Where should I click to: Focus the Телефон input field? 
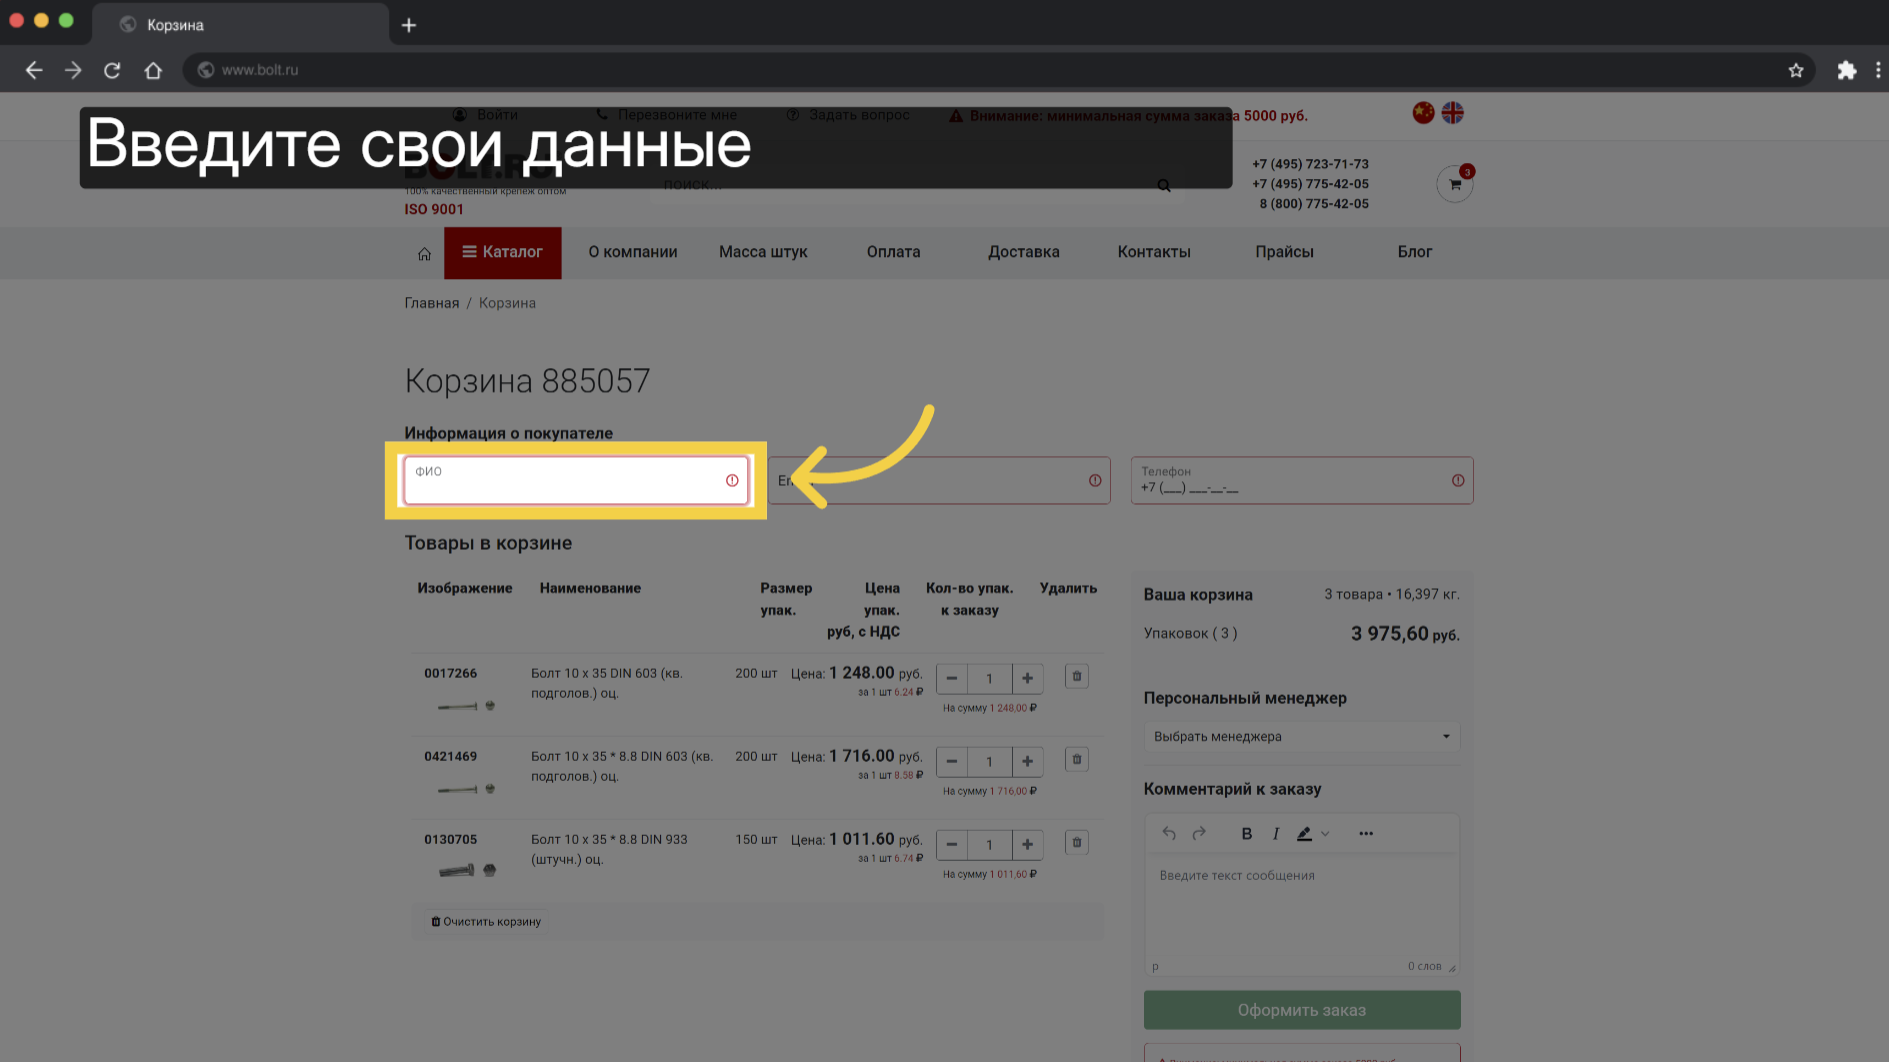(1301, 481)
